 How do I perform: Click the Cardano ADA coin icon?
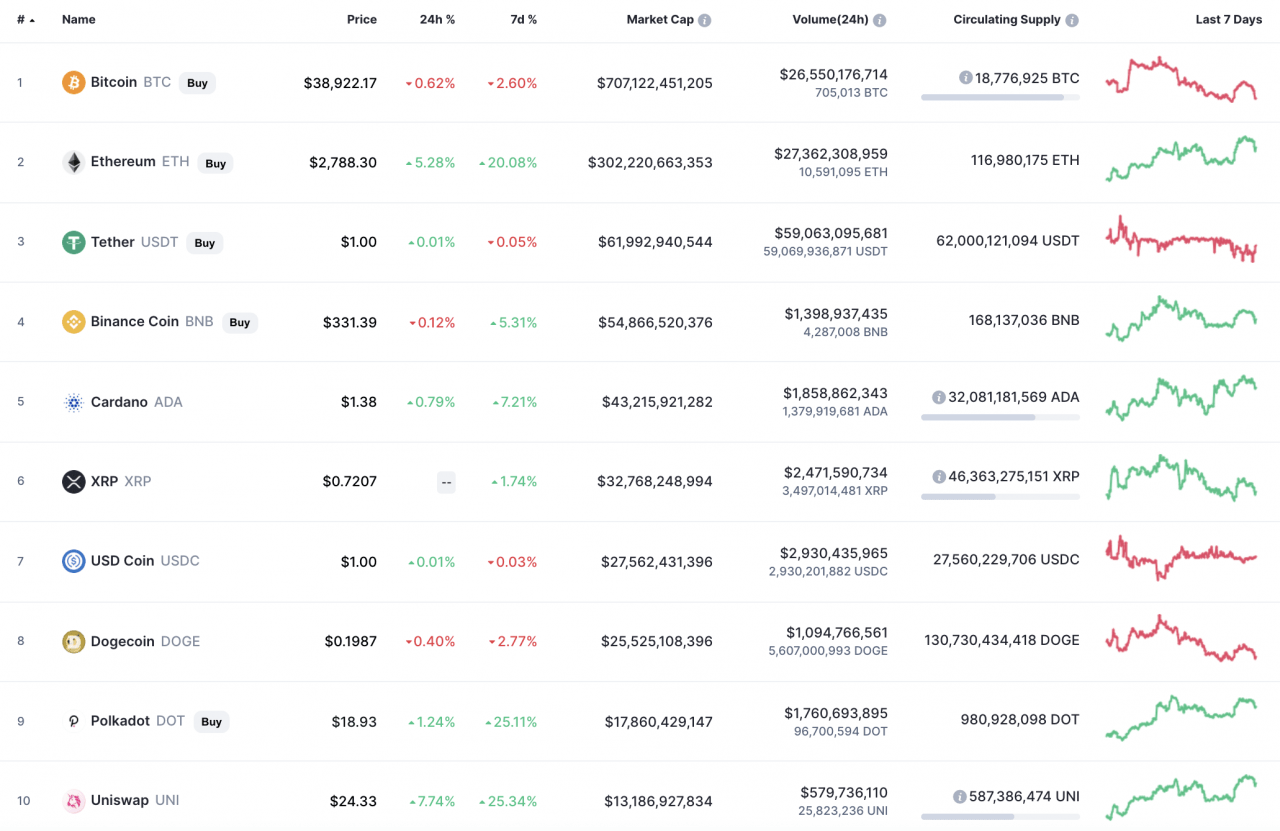coord(74,402)
